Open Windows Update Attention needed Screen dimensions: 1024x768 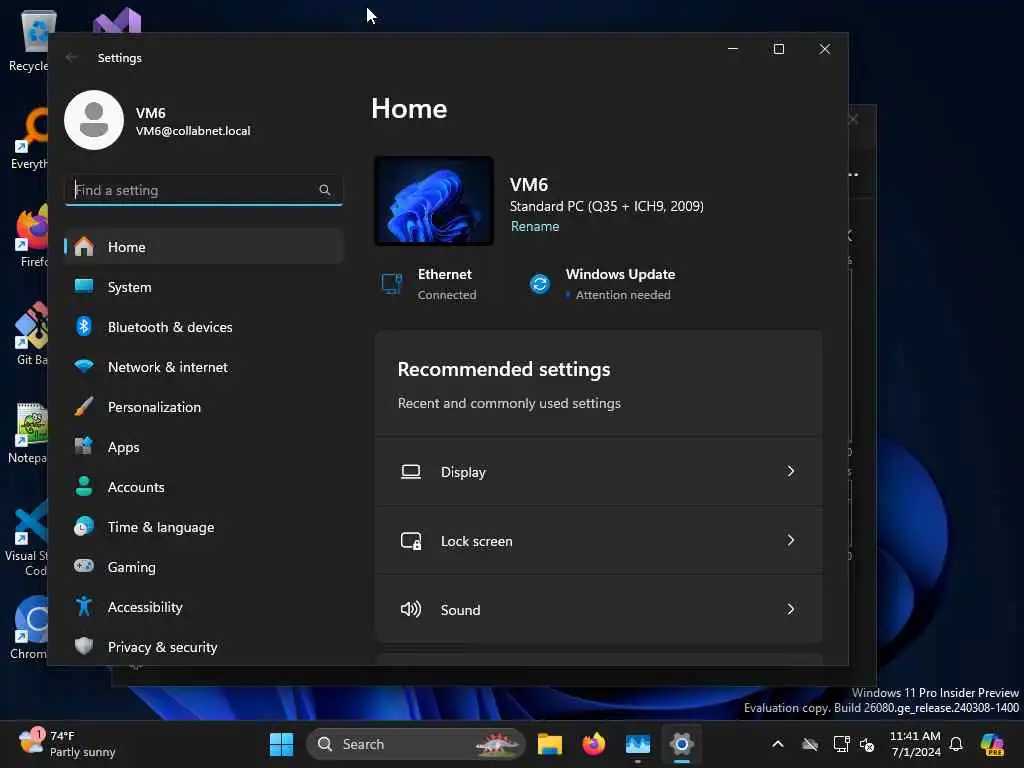(601, 284)
